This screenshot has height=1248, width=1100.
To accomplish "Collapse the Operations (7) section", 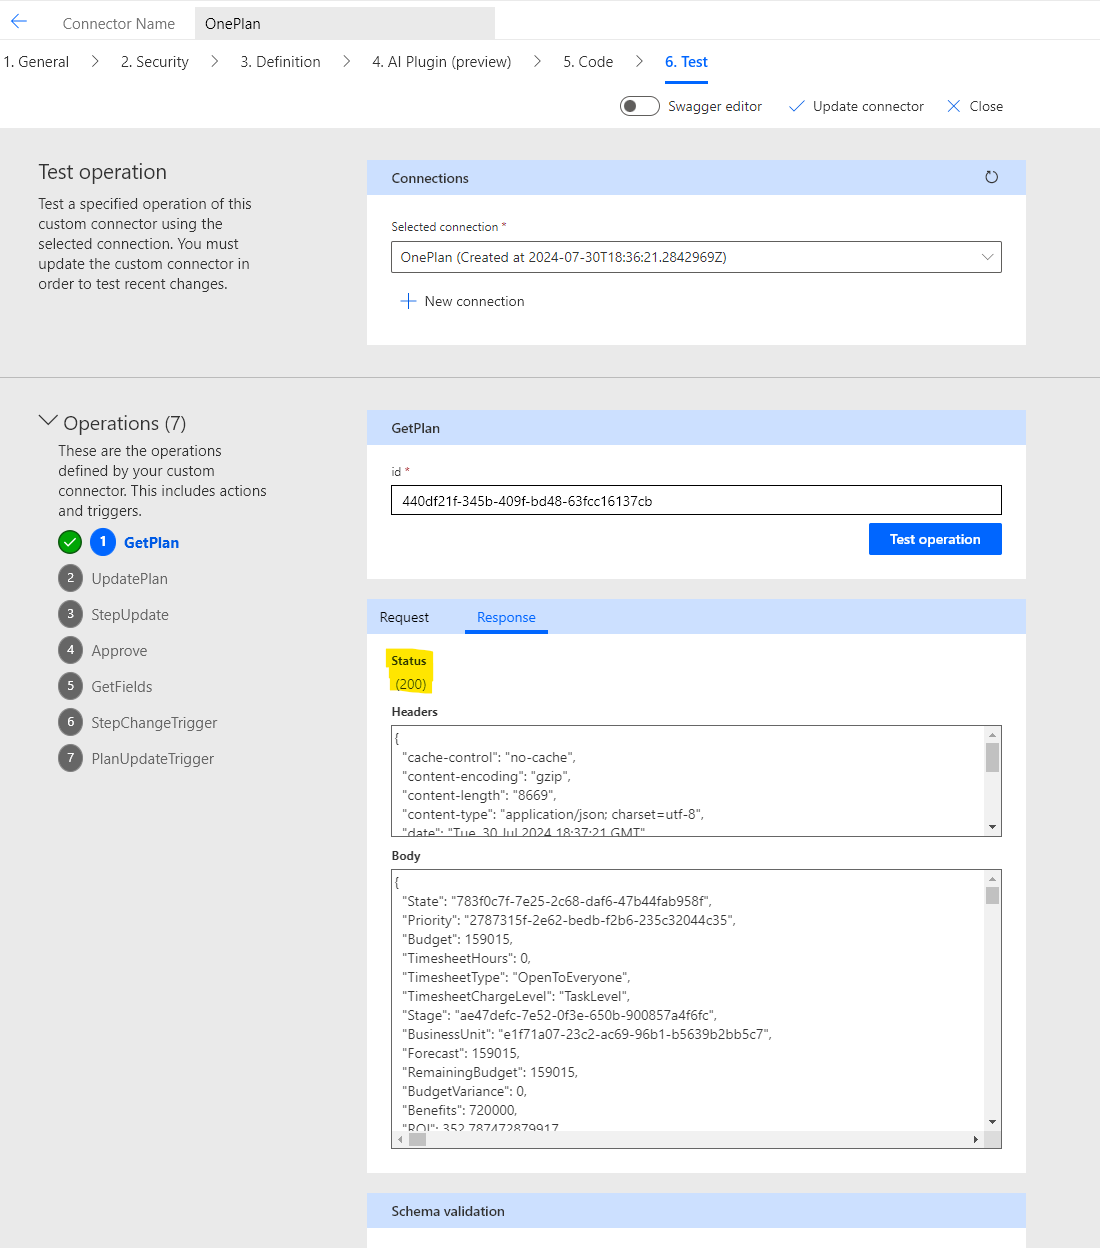I will pyautogui.click(x=48, y=421).
